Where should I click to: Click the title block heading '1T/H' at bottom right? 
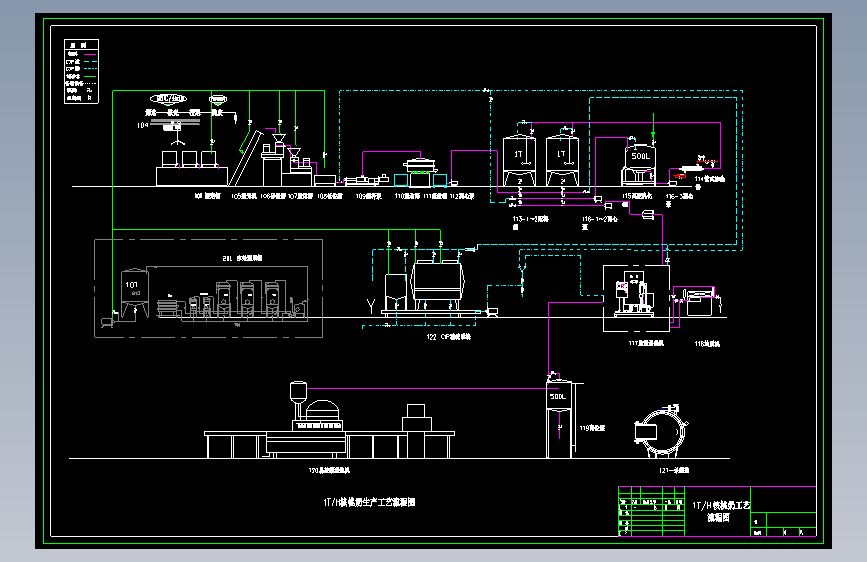721,505
